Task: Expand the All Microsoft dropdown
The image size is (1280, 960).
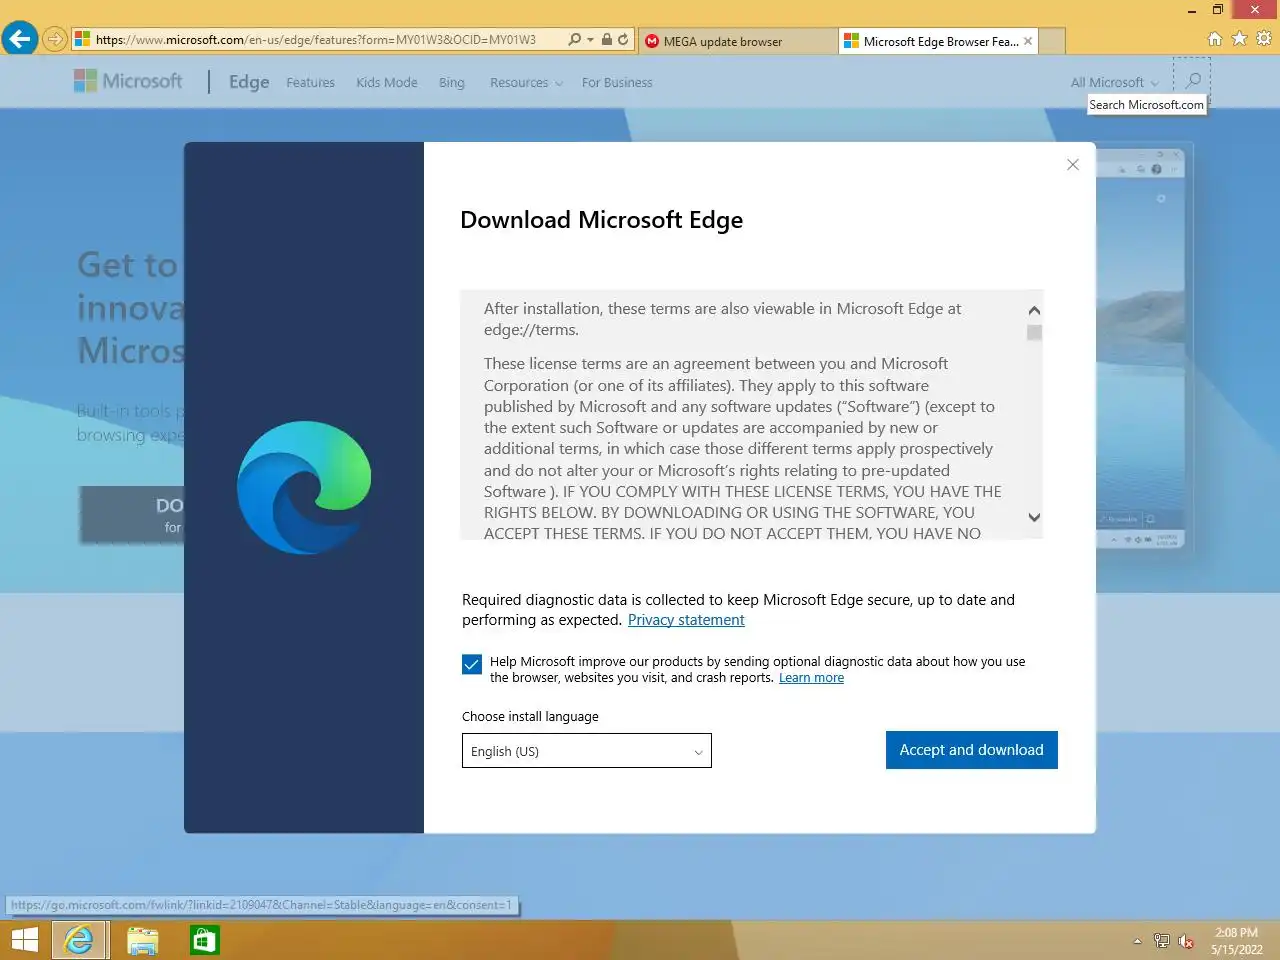Action: pos(1114,83)
